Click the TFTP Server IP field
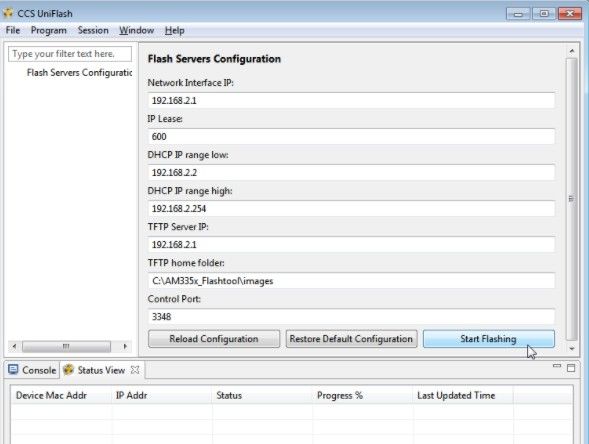Screen dimensions: 589x444 pos(351,245)
